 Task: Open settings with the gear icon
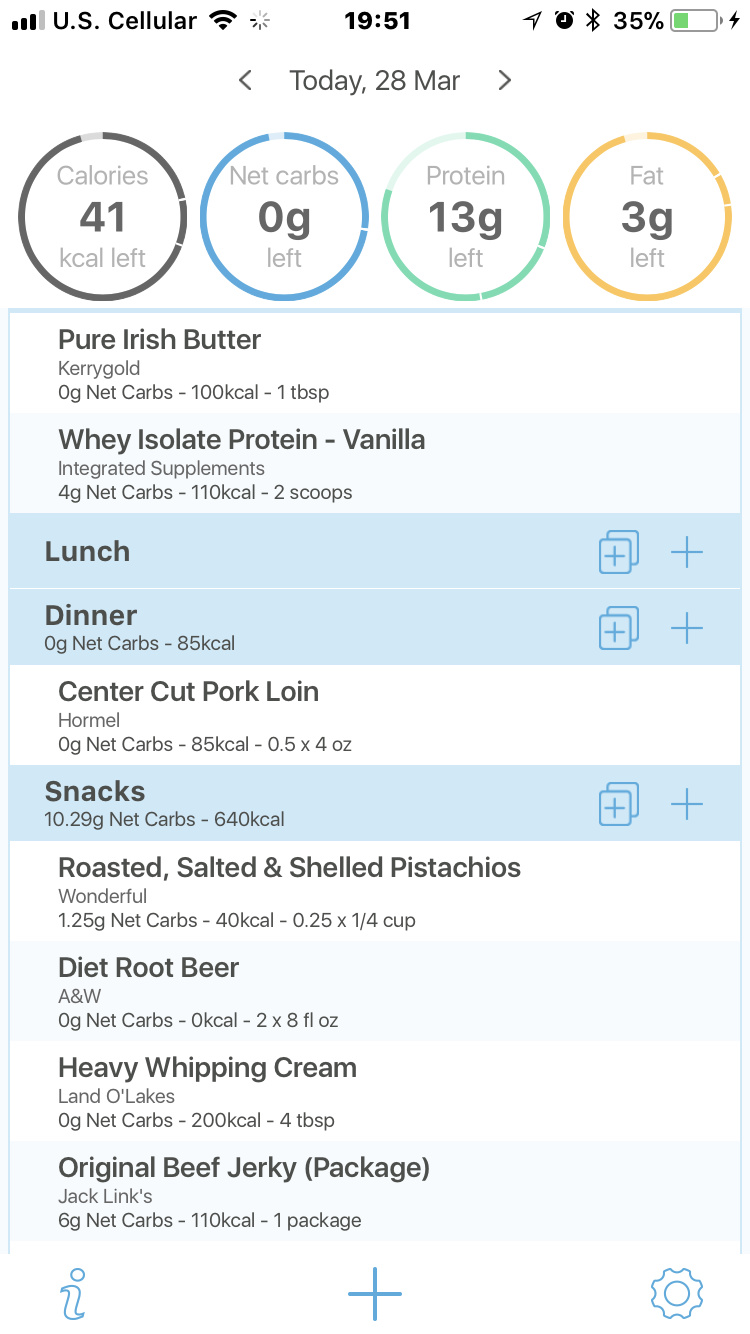677,1293
